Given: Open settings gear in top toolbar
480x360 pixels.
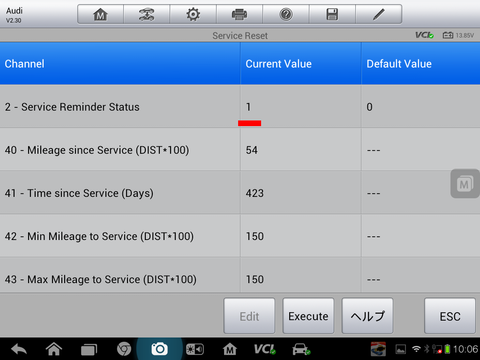Looking at the screenshot, I should pos(193,14).
